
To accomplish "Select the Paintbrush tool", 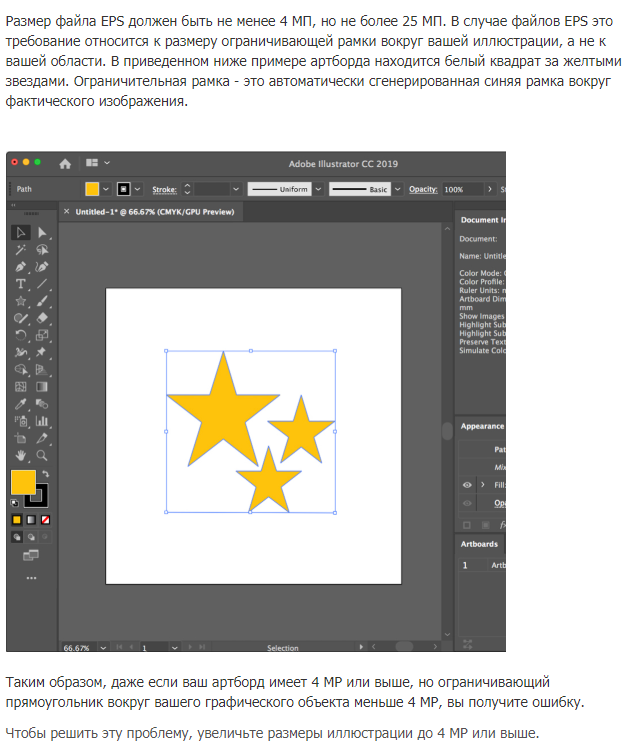I will (42, 301).
